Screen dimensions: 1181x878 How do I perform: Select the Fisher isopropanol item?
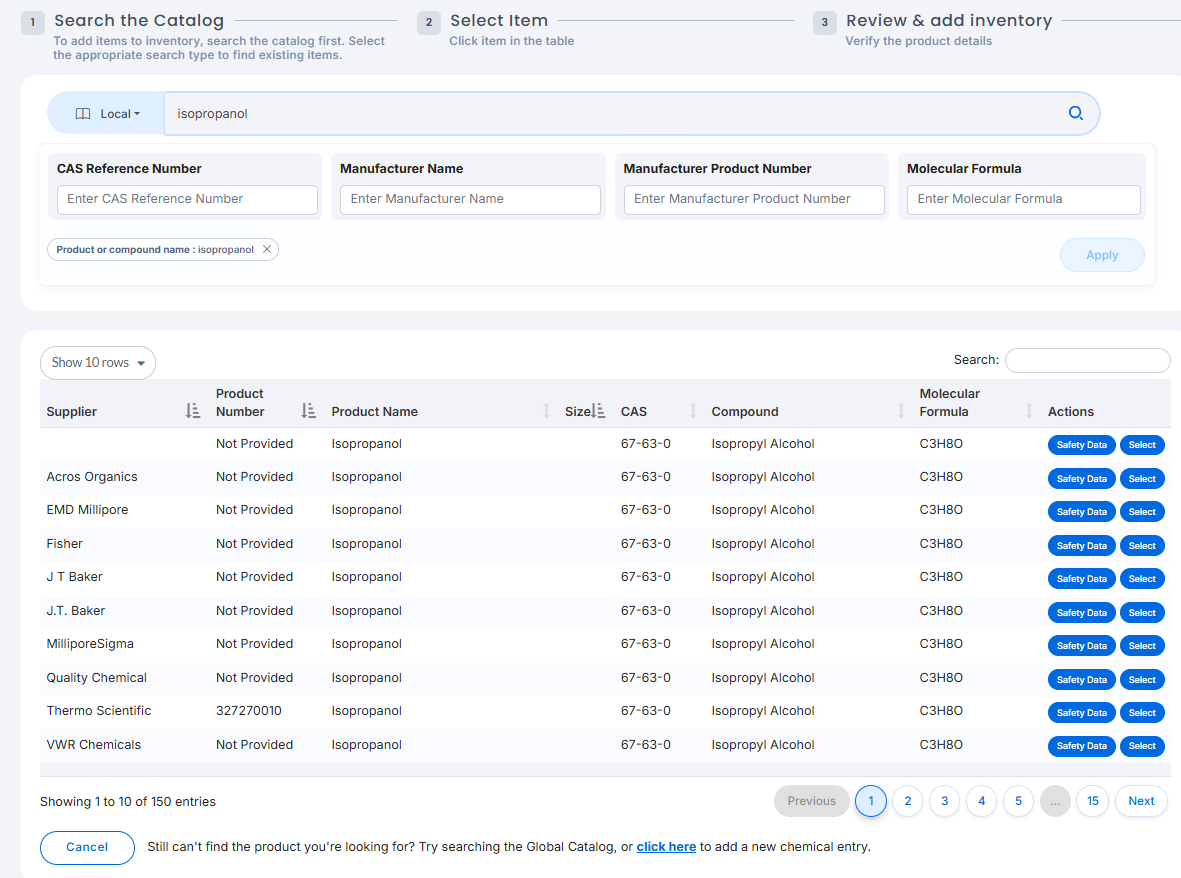tap(1142, 546)
